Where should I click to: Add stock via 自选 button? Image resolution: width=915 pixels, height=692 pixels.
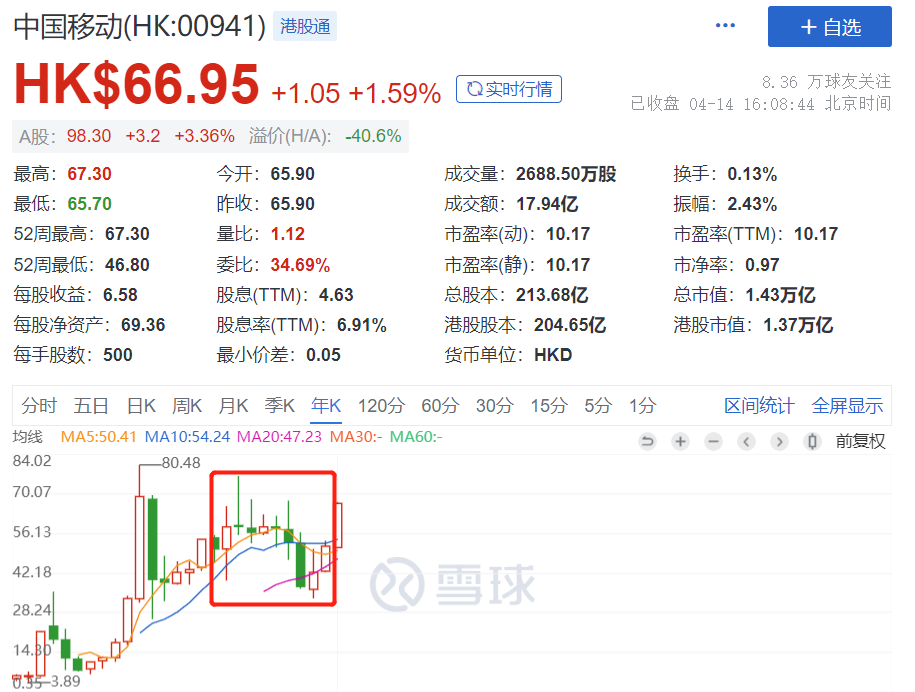829,27
